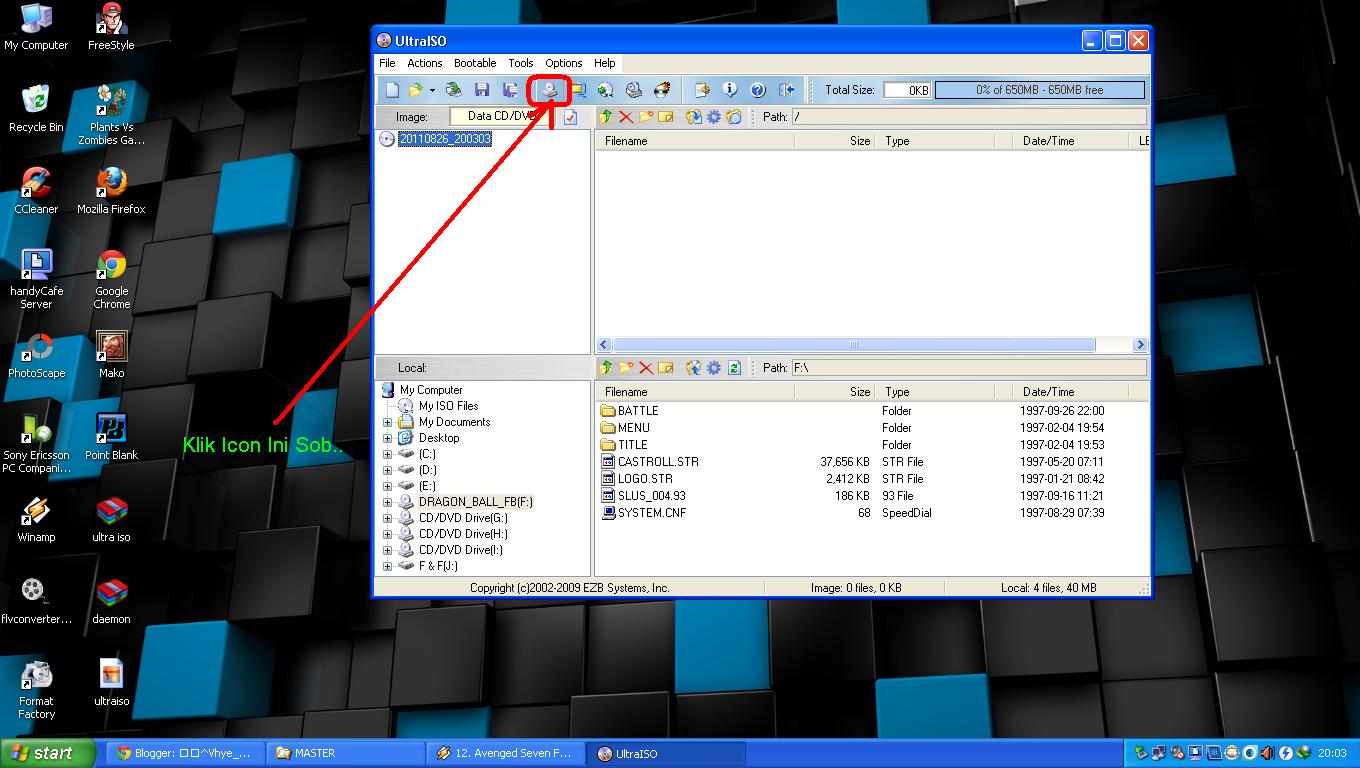Refresh the Local pane with the green refresh icon
This screenshot has width=1360, height=768.
point(734,368)
